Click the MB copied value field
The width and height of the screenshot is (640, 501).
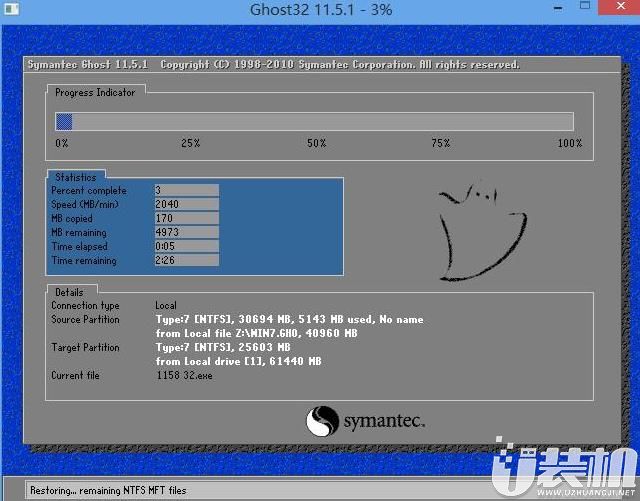pos(186,218)
